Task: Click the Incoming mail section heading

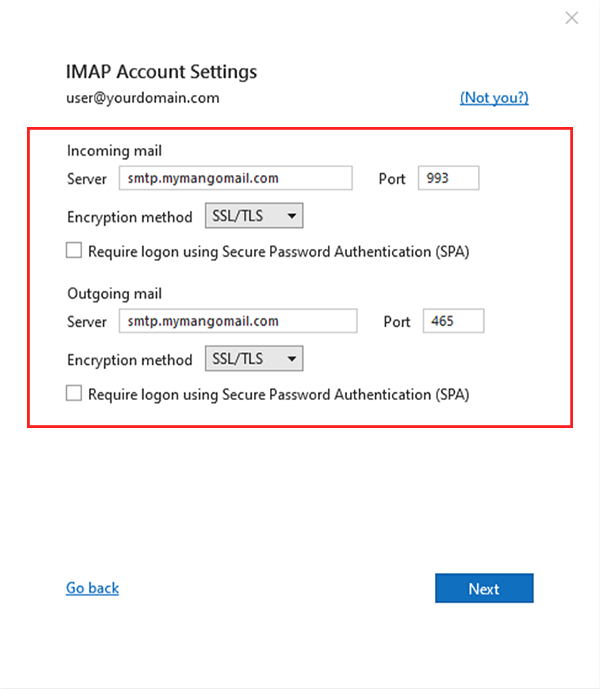Action: [x=114, y=151]
